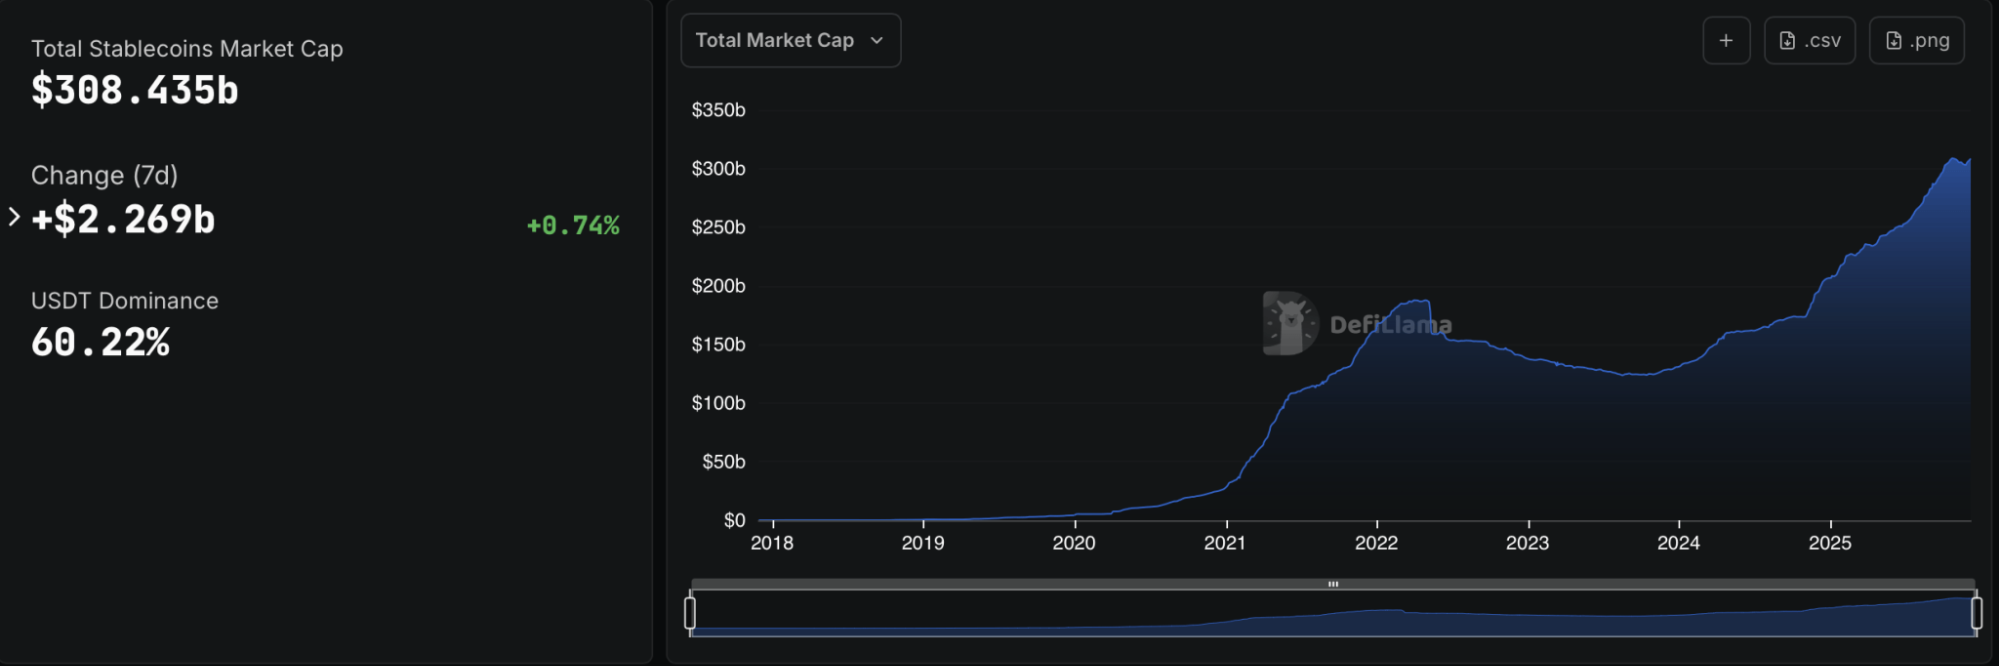This screenshot has height=666, width=1999.
Task: Download chart data via the .csv label
Action: pos(1823,41)
